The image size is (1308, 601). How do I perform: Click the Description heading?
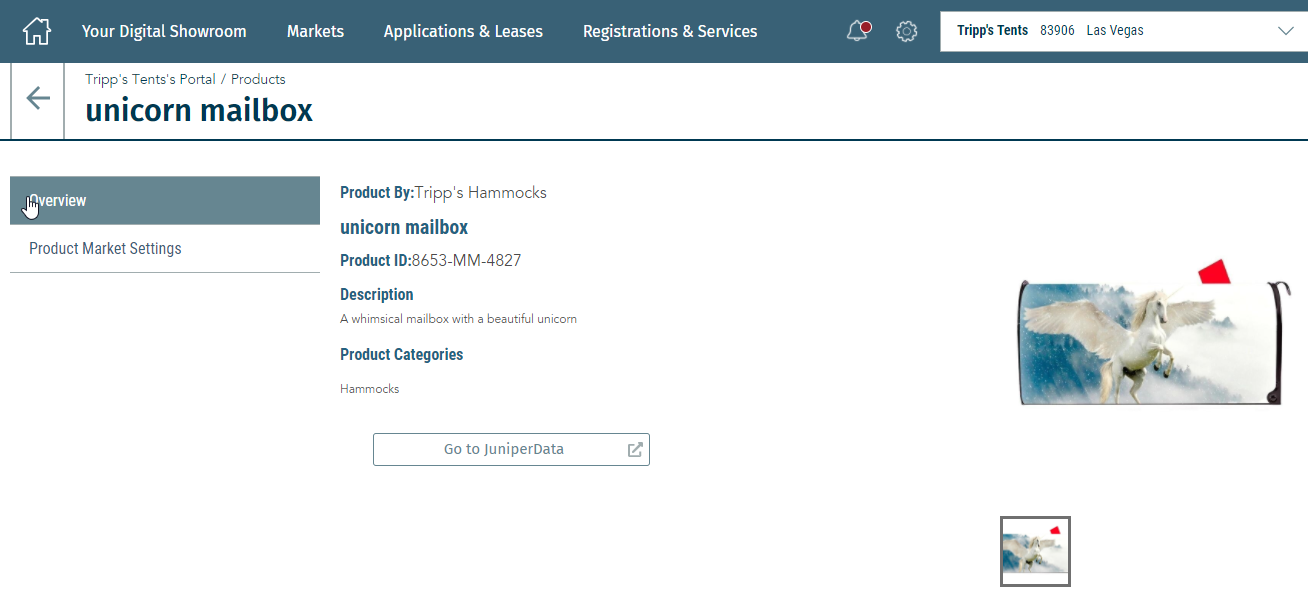point(376,295)
